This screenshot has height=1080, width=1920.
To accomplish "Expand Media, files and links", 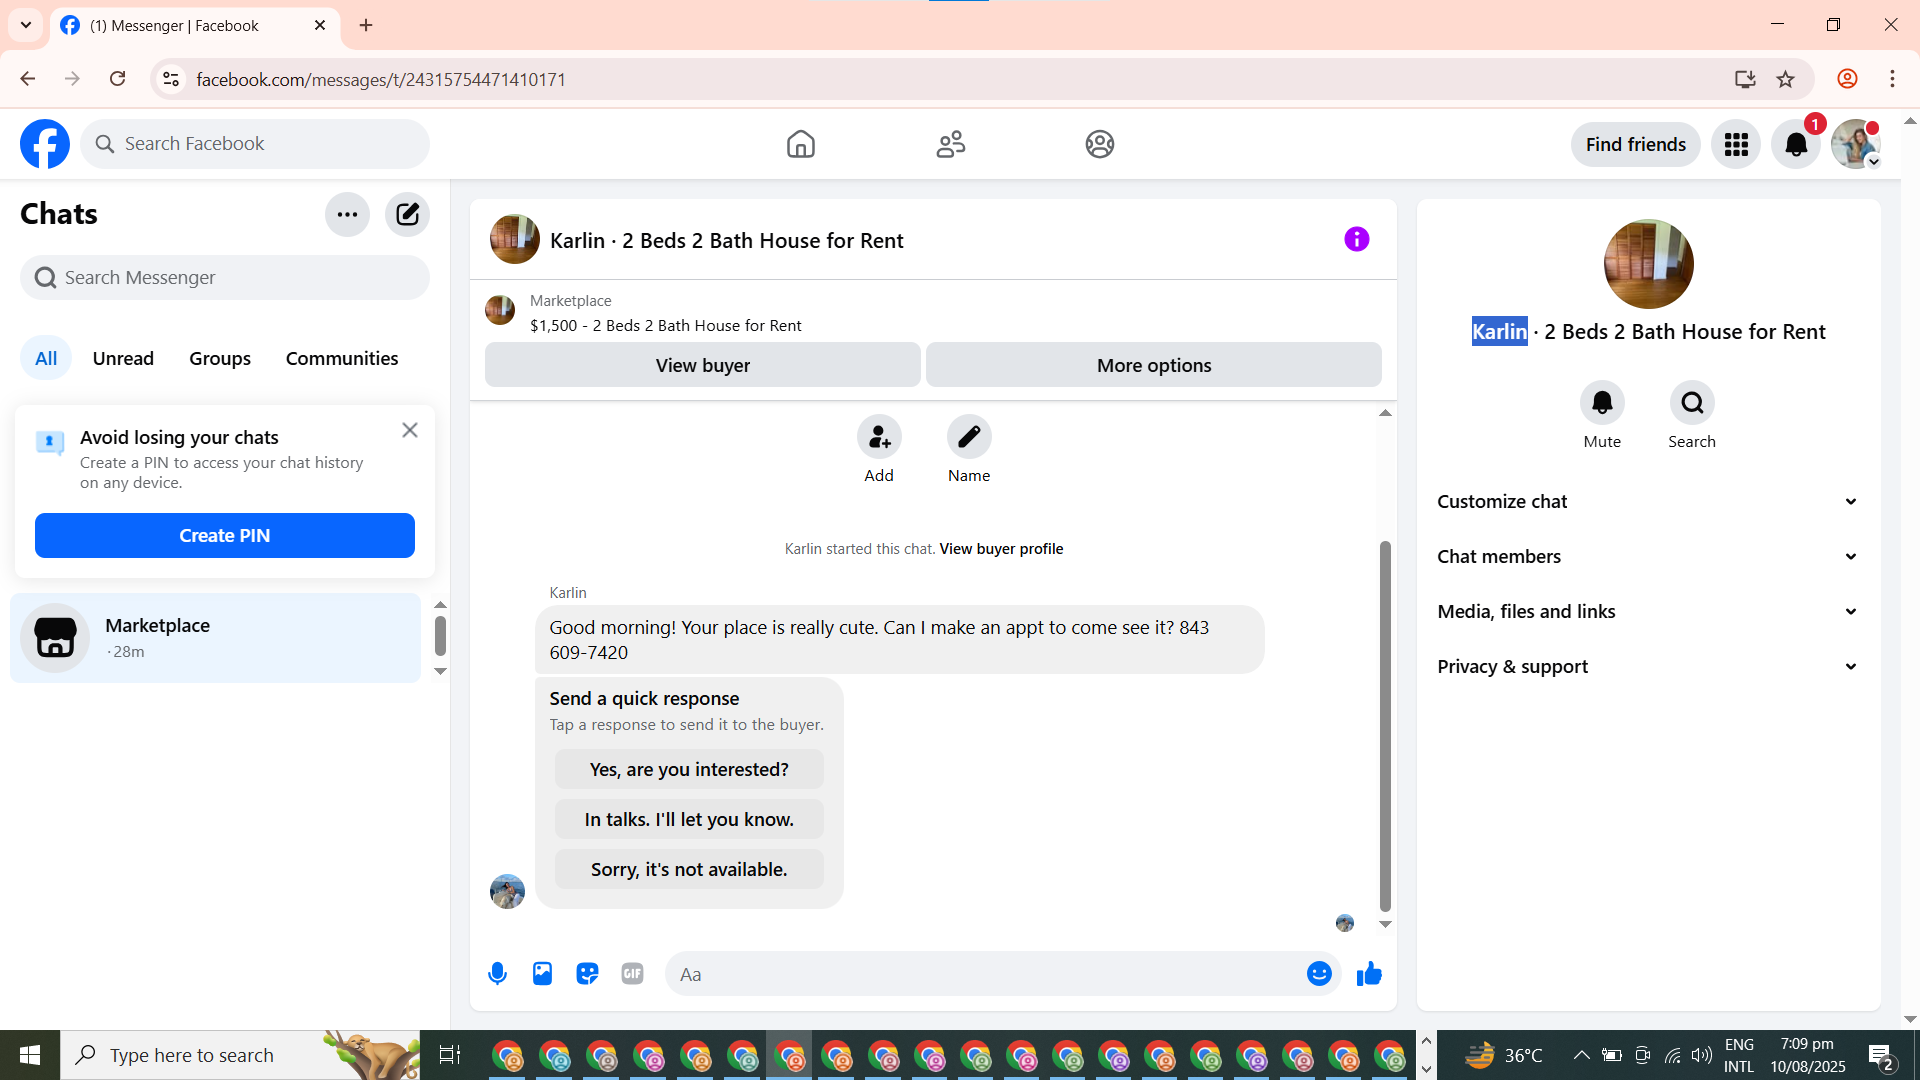I will tap(1648, 611).
